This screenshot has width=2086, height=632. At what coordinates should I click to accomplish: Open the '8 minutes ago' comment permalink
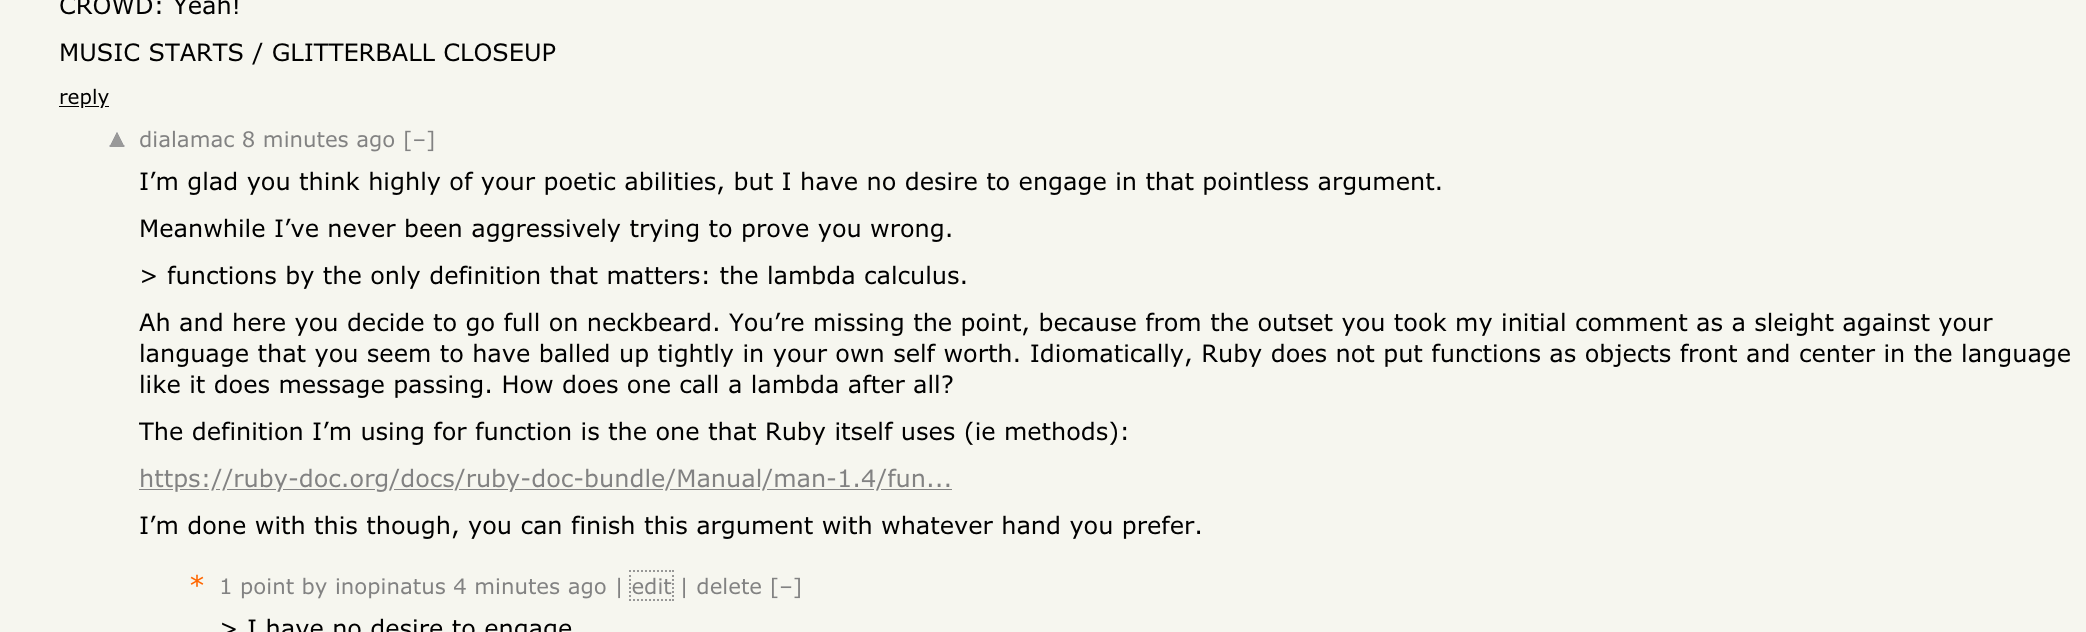319,140
